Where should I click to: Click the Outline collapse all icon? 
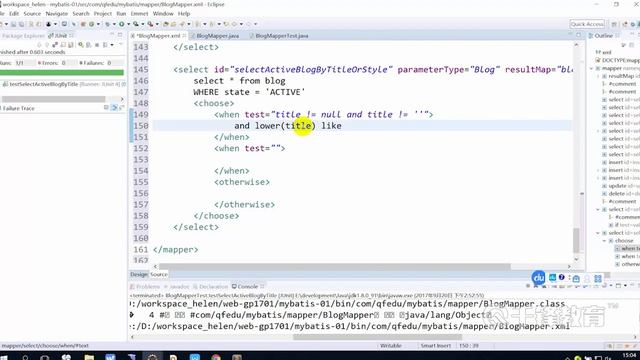(x=631, y=44)
